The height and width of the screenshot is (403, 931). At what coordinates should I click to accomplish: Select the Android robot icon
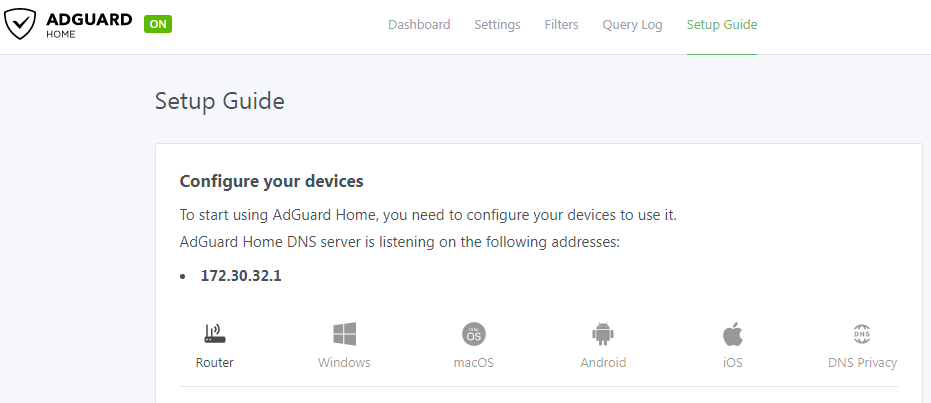[x=603, y=334]
